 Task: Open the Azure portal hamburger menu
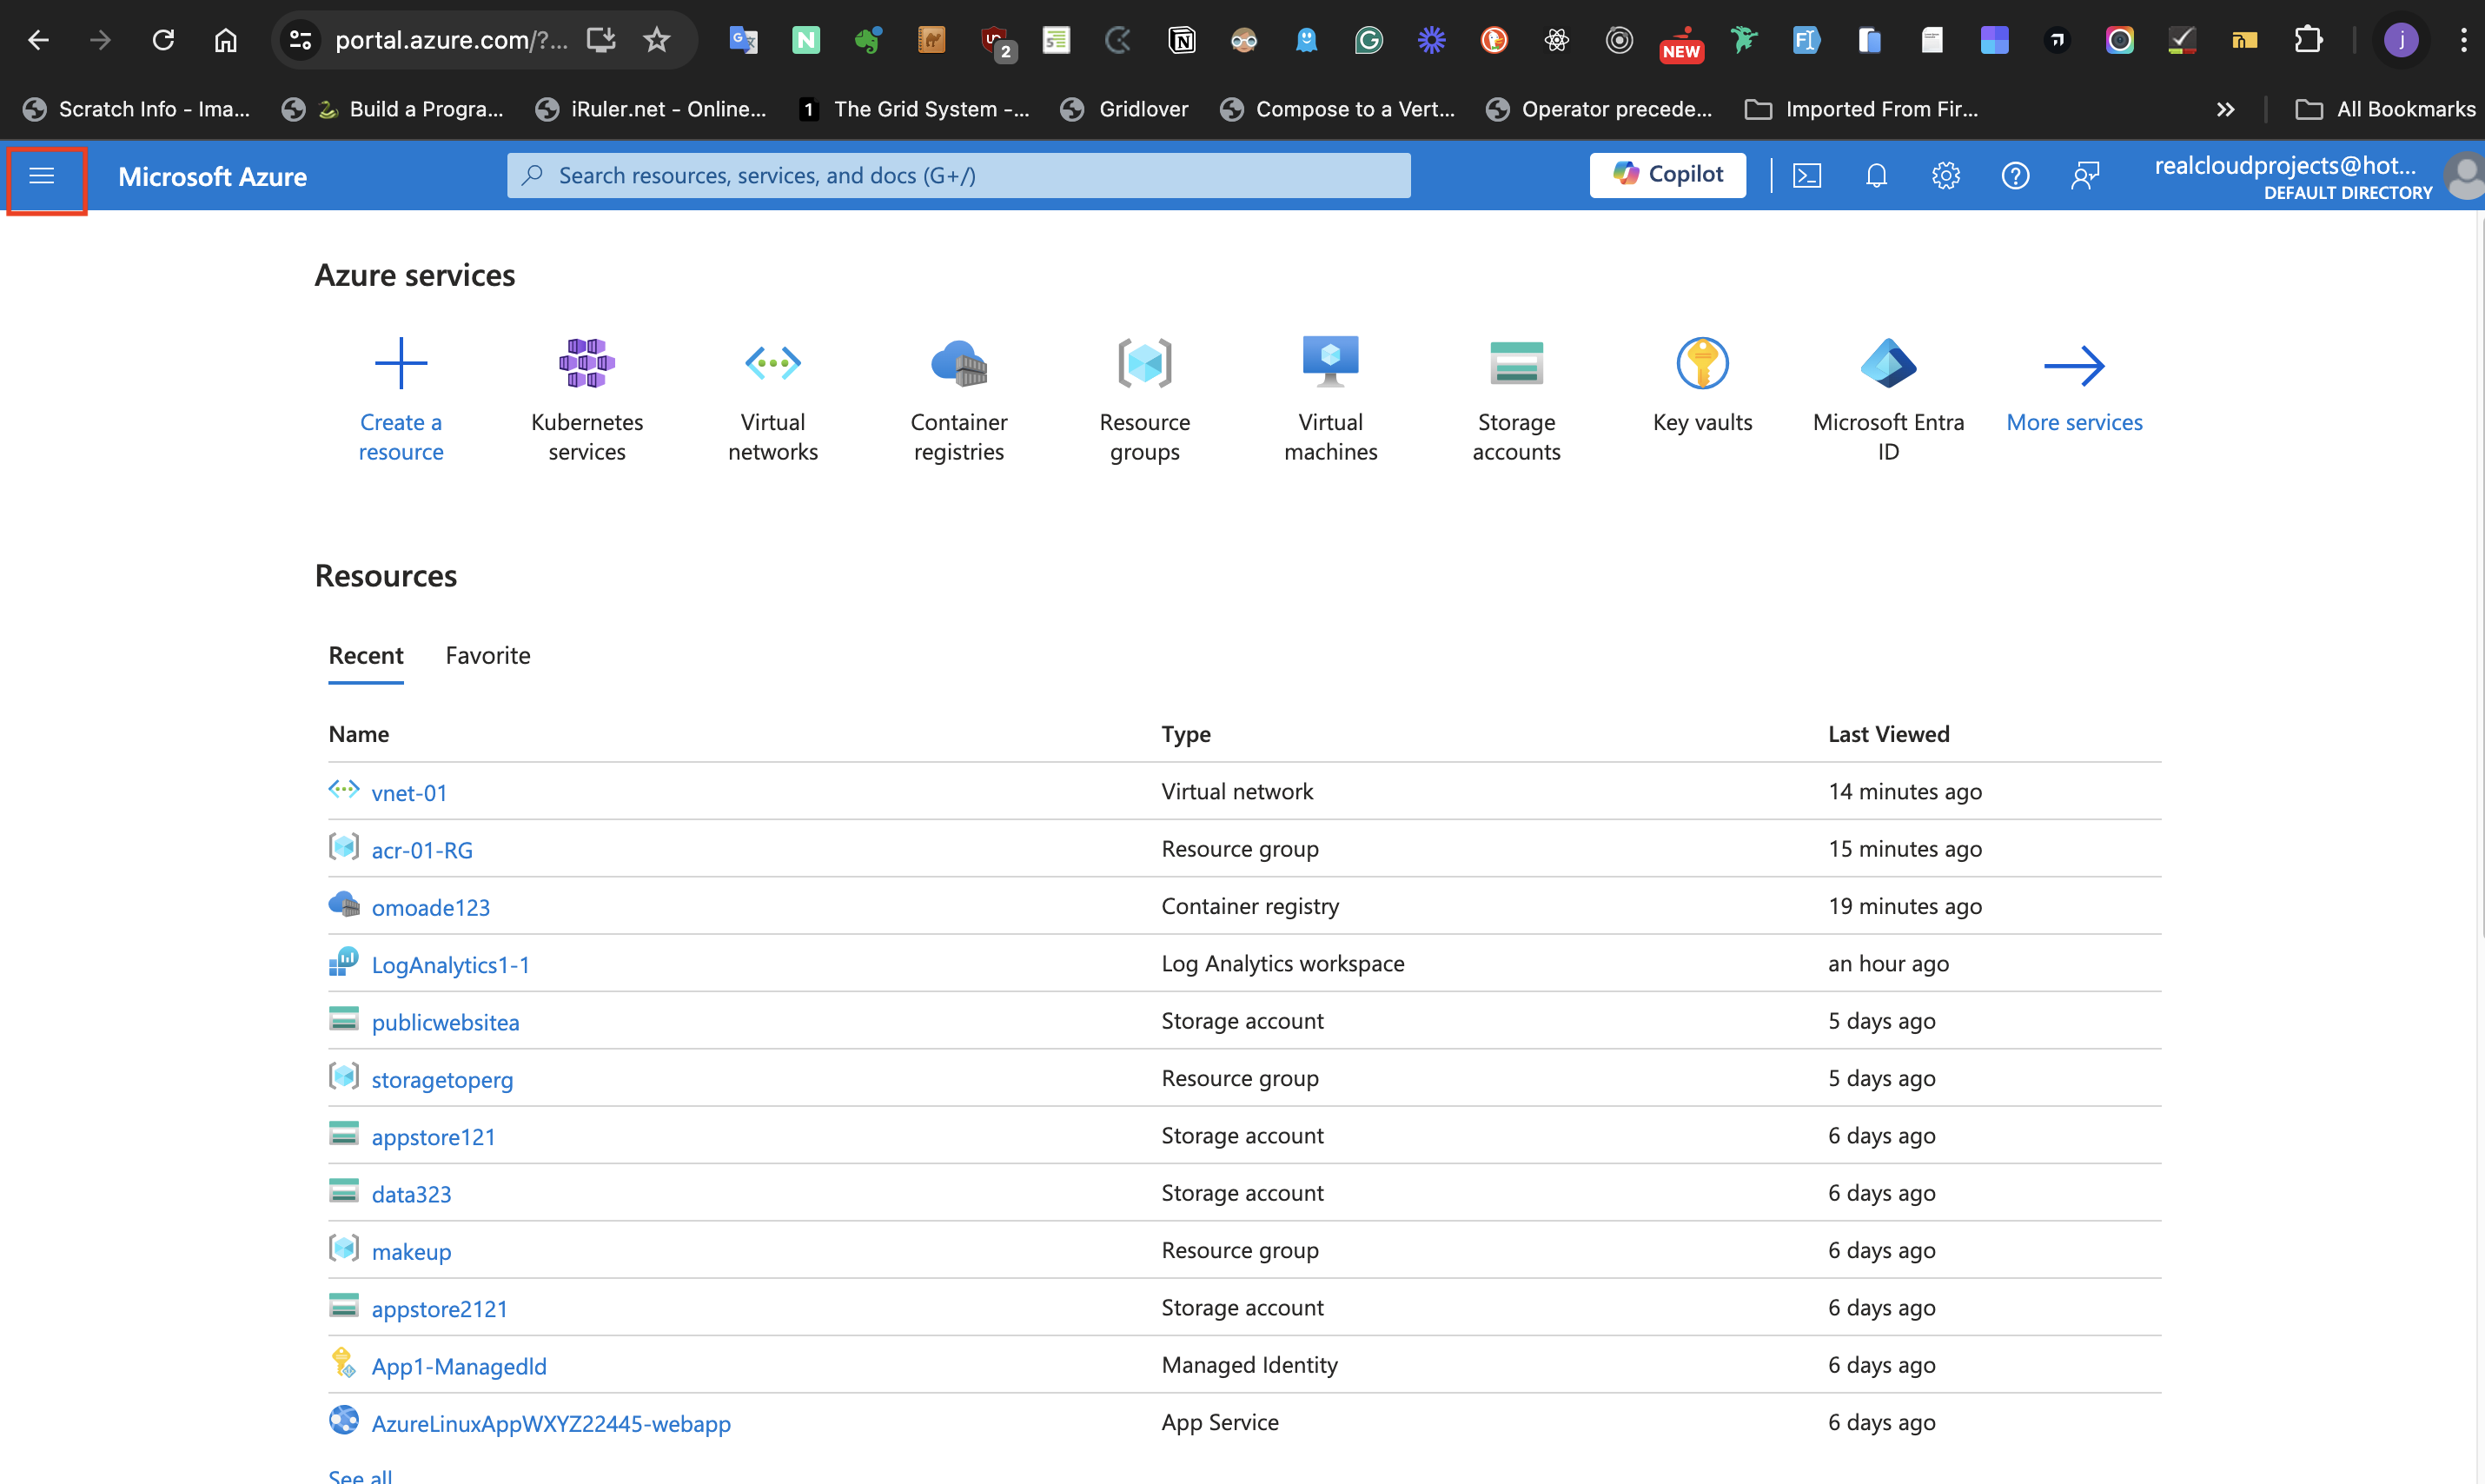[x=42, y=177]
